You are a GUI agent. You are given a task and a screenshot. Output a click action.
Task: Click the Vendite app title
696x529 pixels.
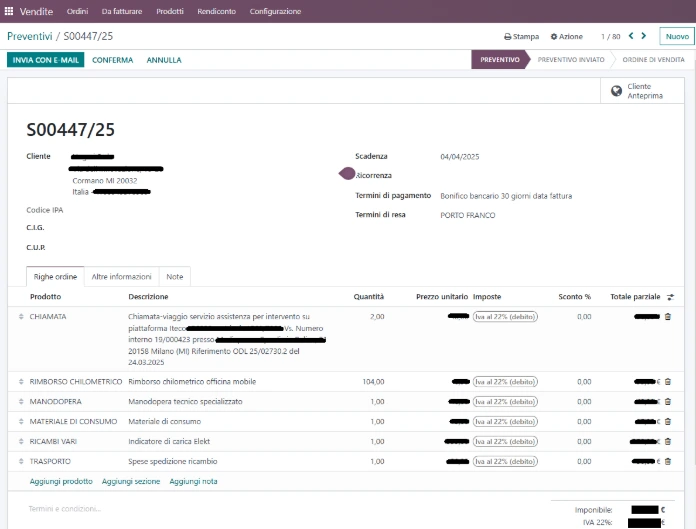(36, 12)
